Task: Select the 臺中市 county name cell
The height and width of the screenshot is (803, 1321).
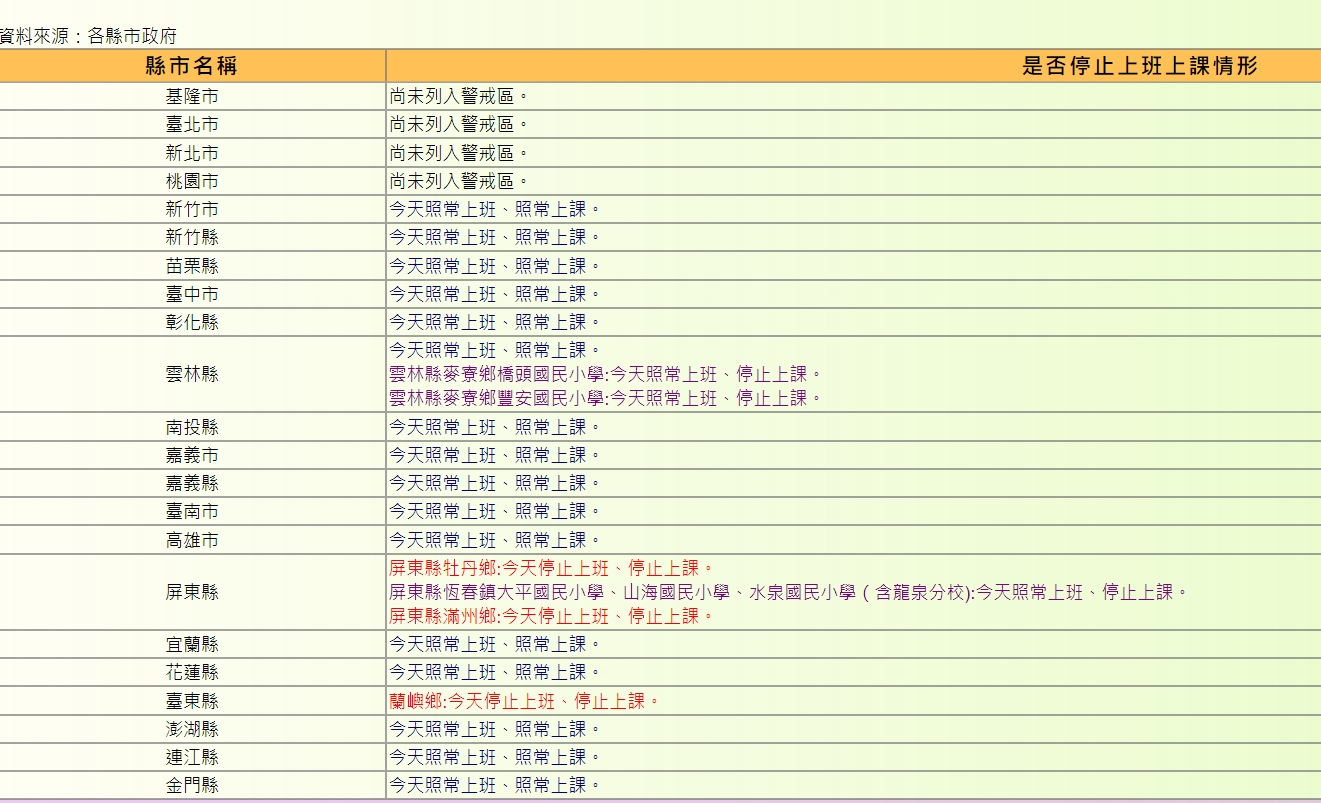Action: pos(192,294)
